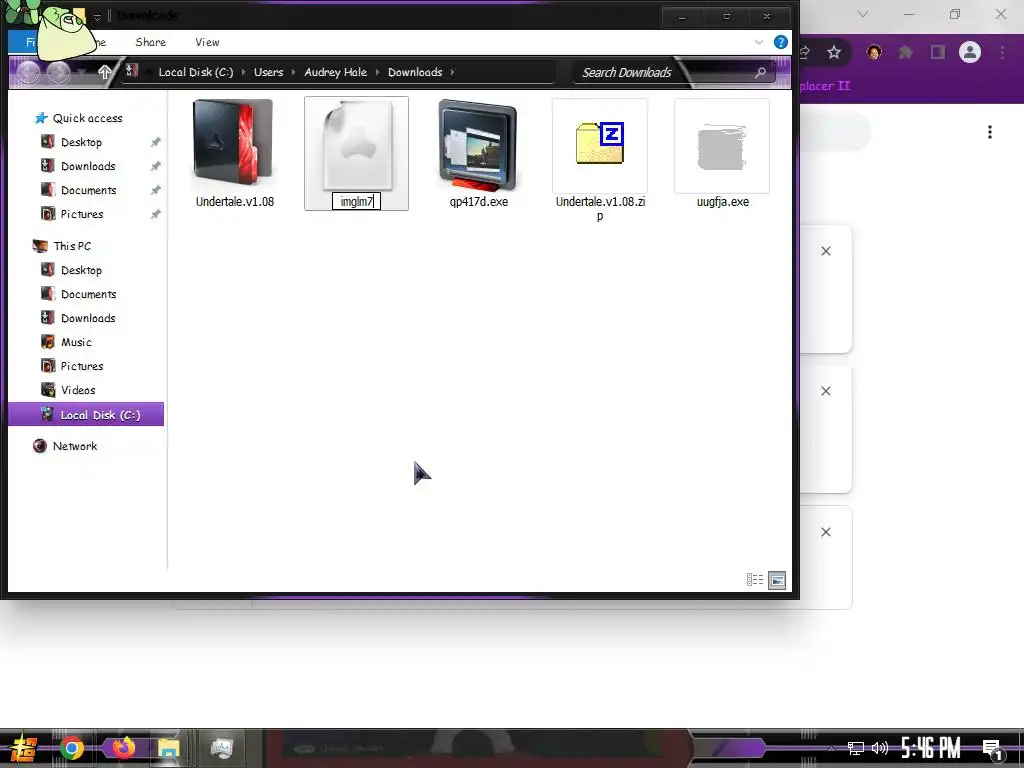
Task: Expand the arrow after Users breadcrumb
Action: point(294,72)
